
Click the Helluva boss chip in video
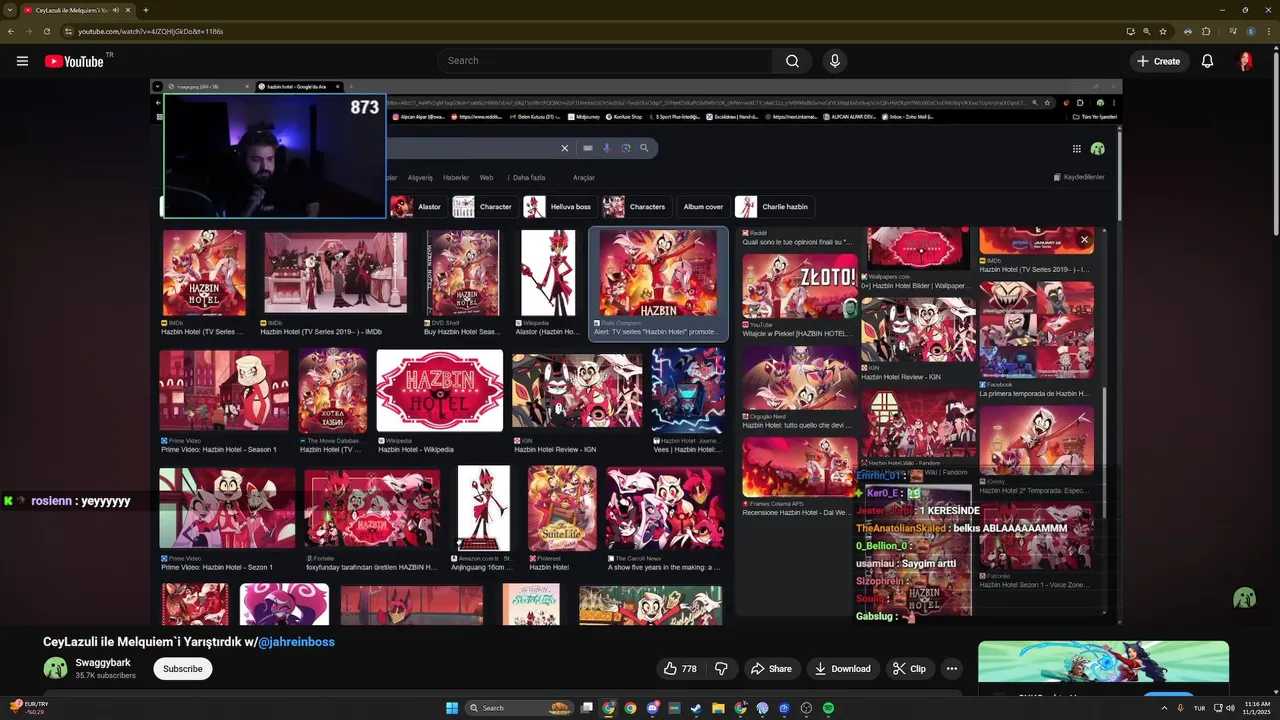(x=560, y=207)
